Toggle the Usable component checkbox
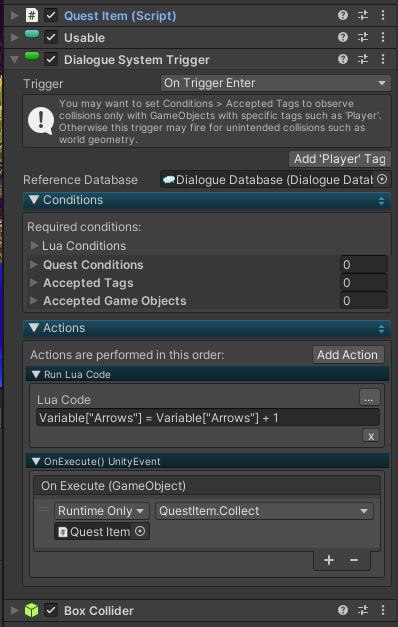The width and height of the screenshot is (398, 627). (x=51, y=38)
